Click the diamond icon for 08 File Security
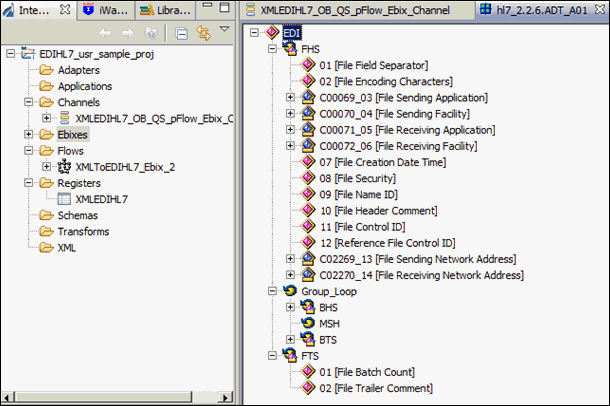 coord(308,178)
